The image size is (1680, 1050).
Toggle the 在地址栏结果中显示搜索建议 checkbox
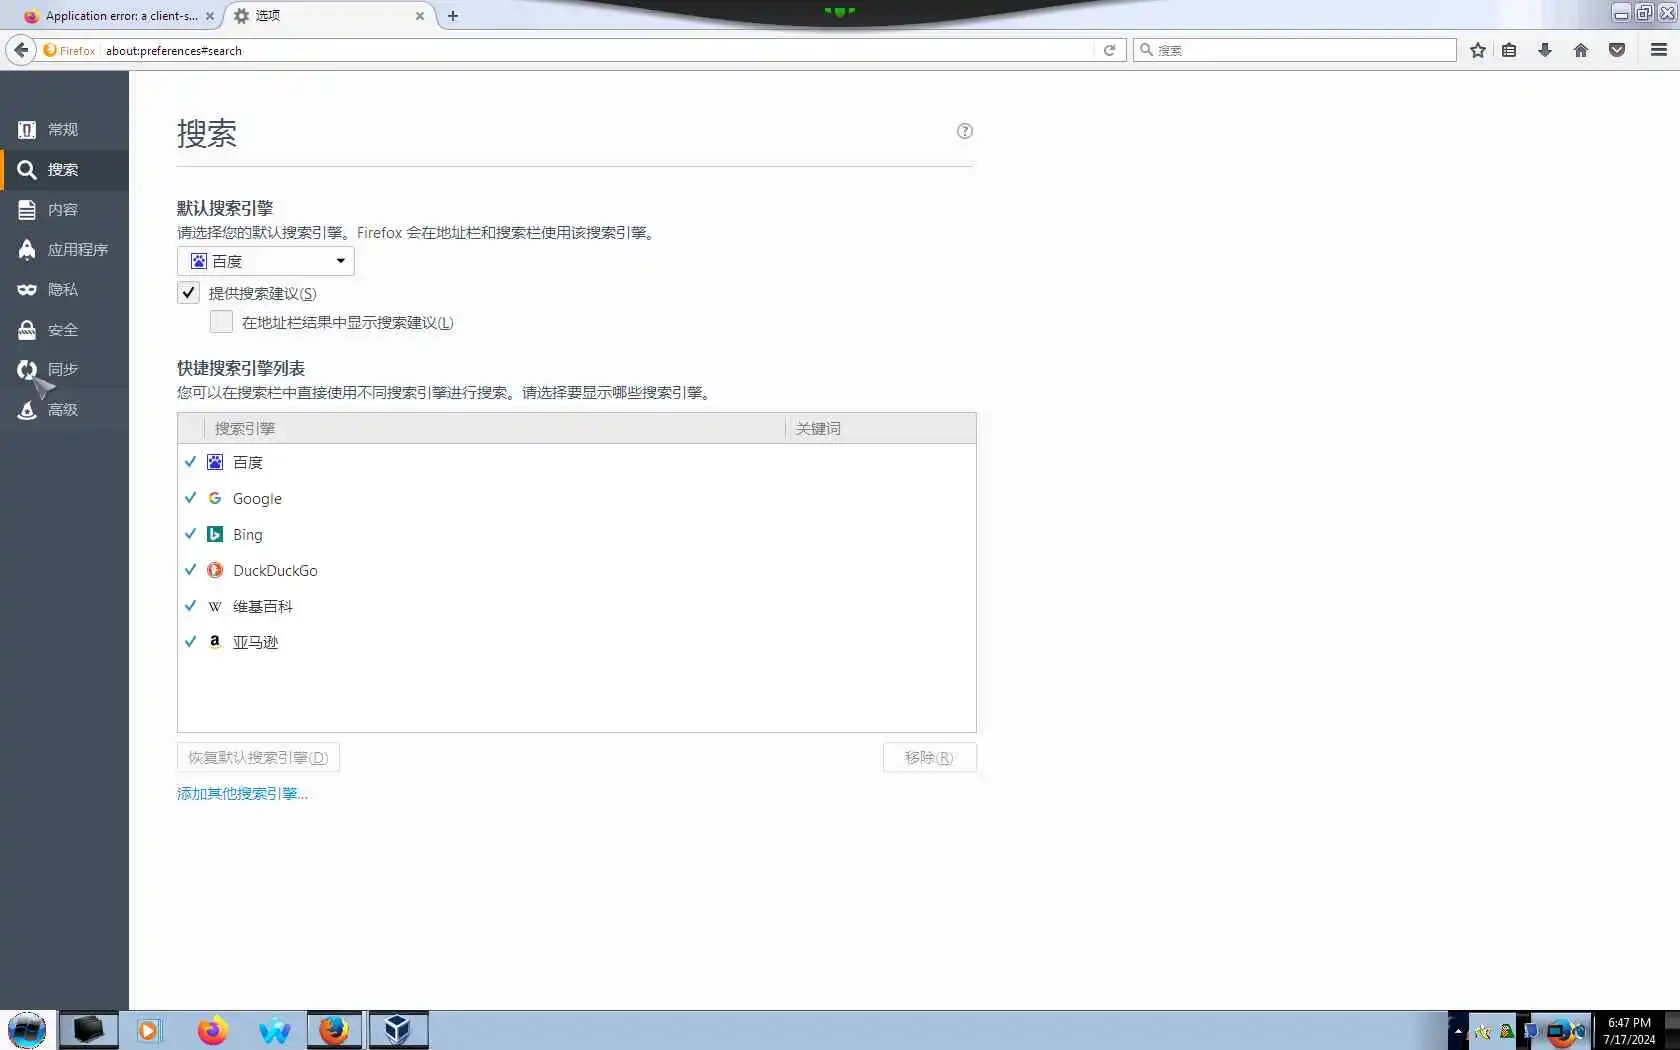coord(221,322)
